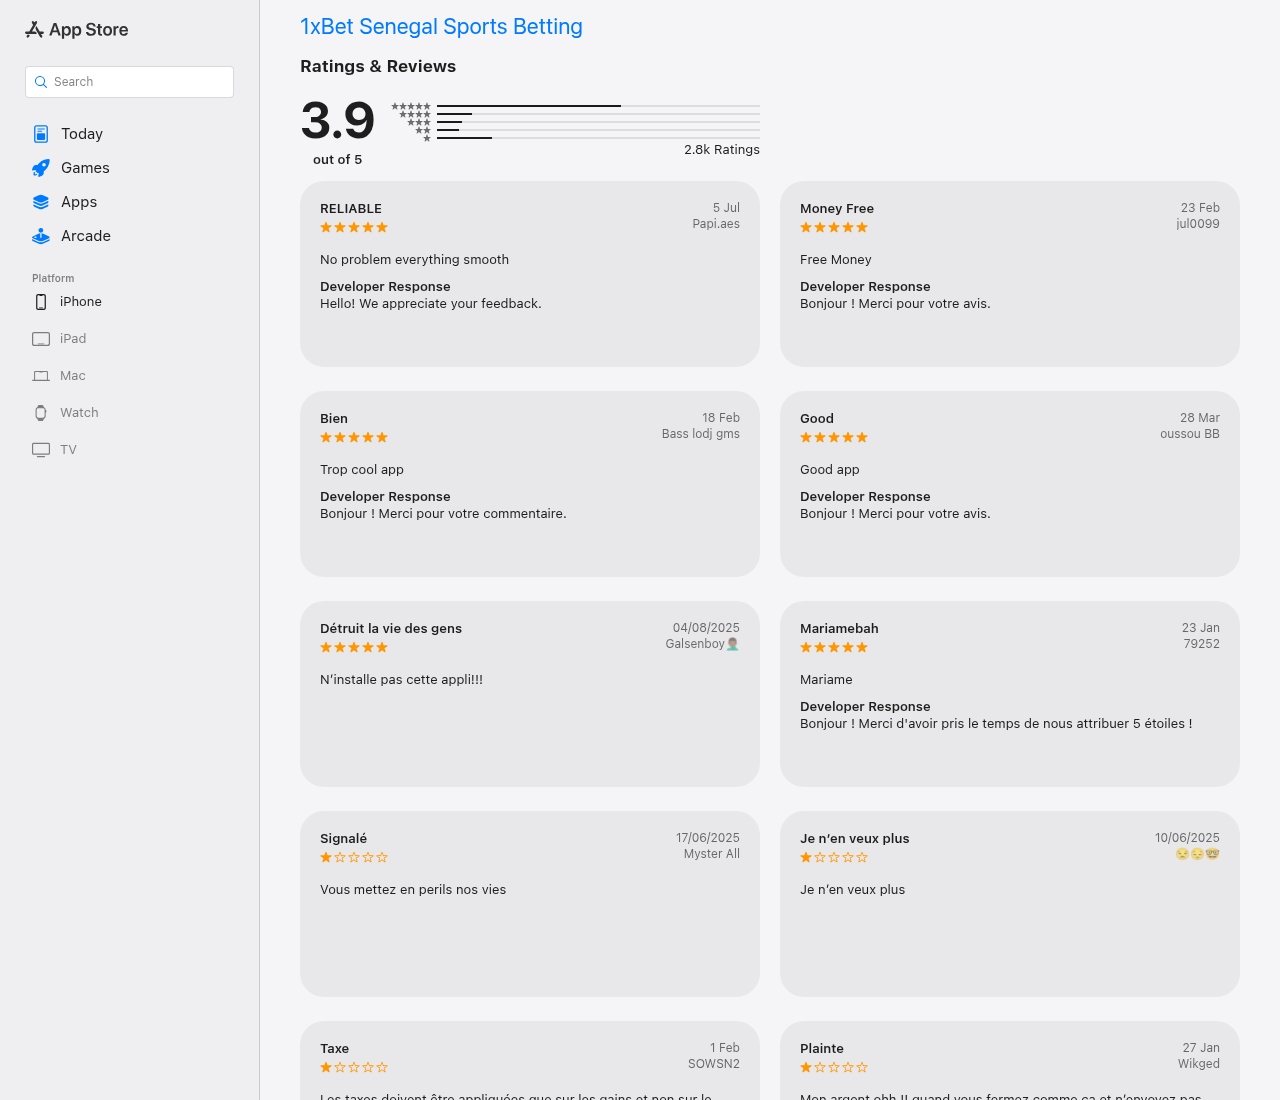Viewport: 1280px width, 1100px height.
Task: Click the search magnifier icon
Action: point(41,82)
